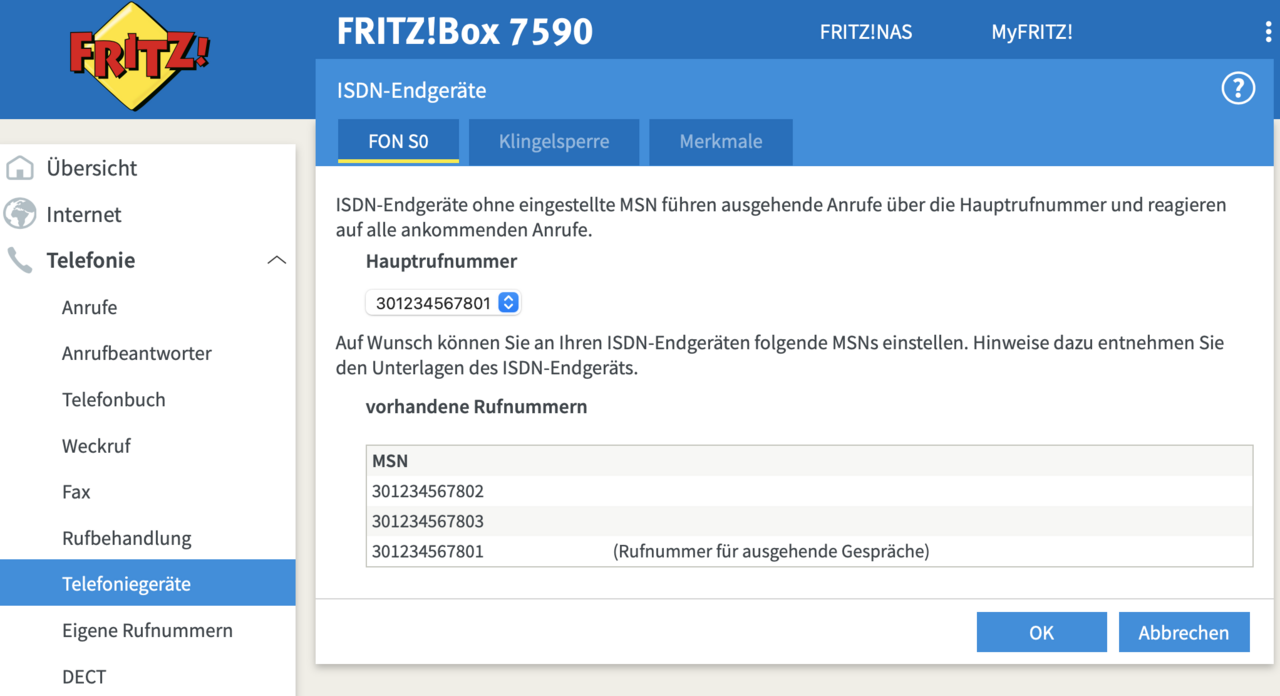Open MyFRITZ! from the top bar

tap(1032, 31)
